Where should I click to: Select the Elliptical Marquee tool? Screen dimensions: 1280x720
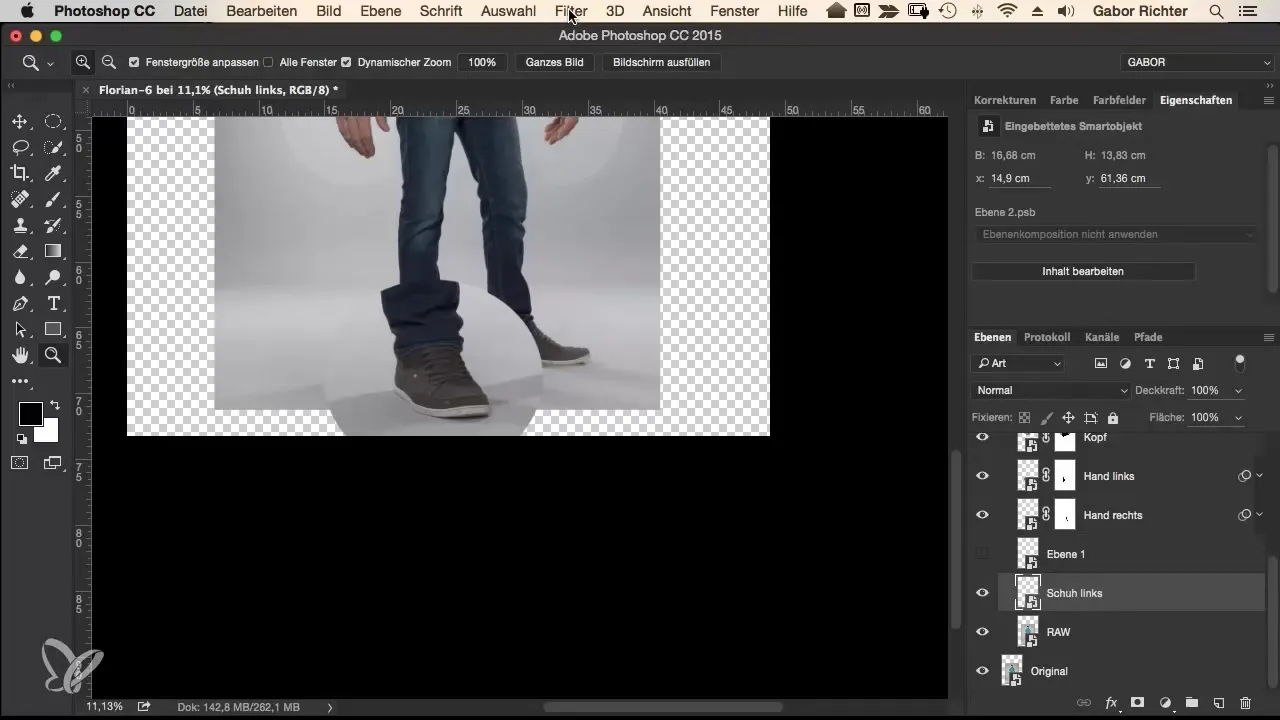[53, 122]
